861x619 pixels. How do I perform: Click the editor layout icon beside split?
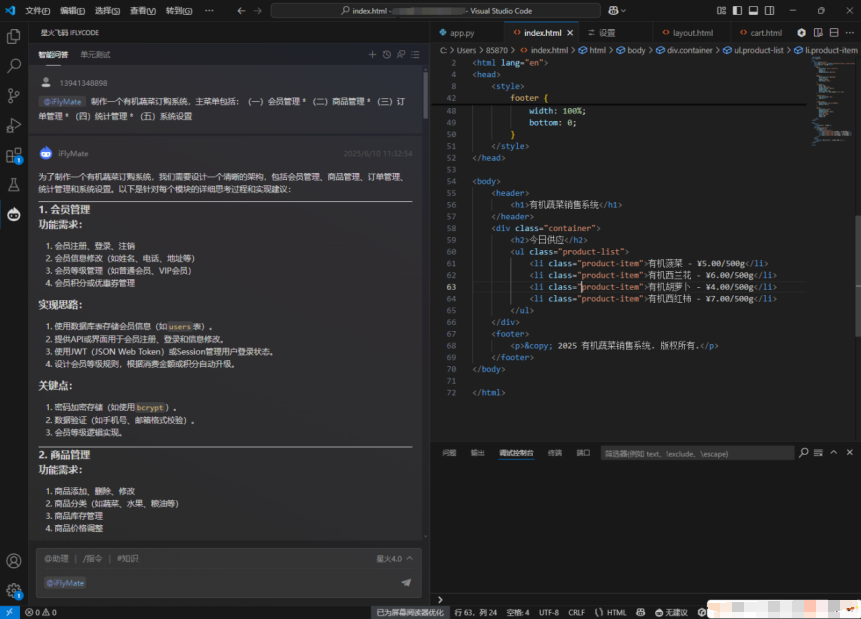pos(834,33)
